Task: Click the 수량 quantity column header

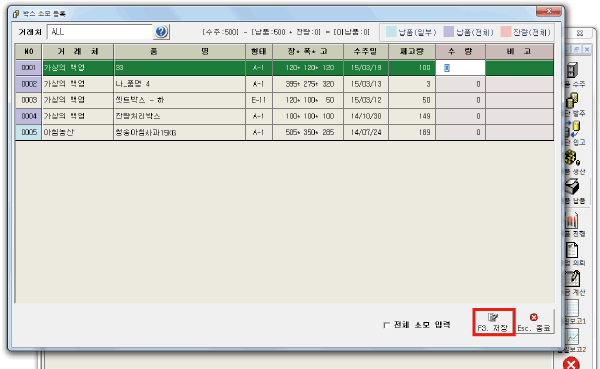Action: 460,51
